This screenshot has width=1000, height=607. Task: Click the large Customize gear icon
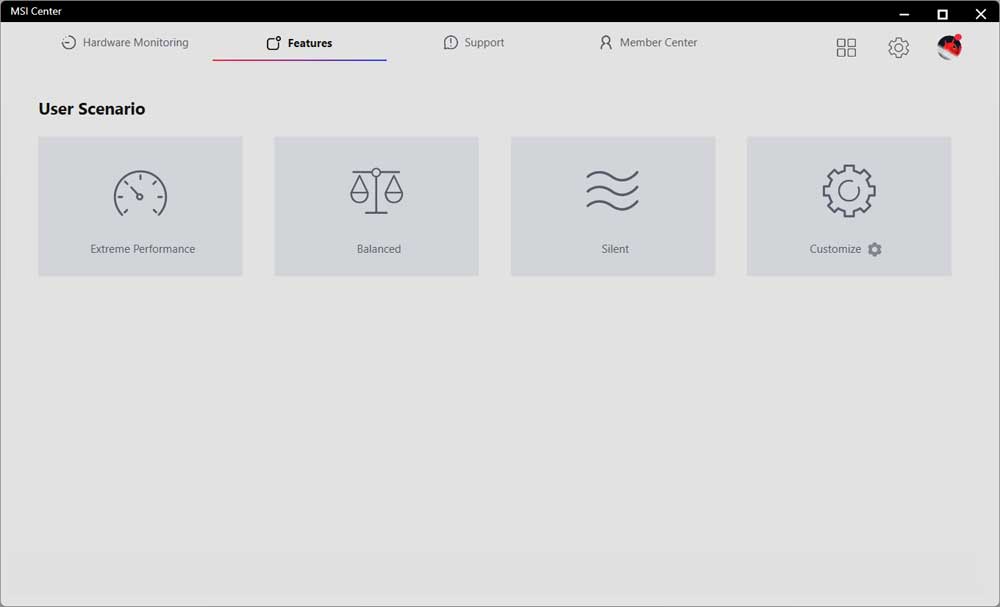(x=848, y=191)
